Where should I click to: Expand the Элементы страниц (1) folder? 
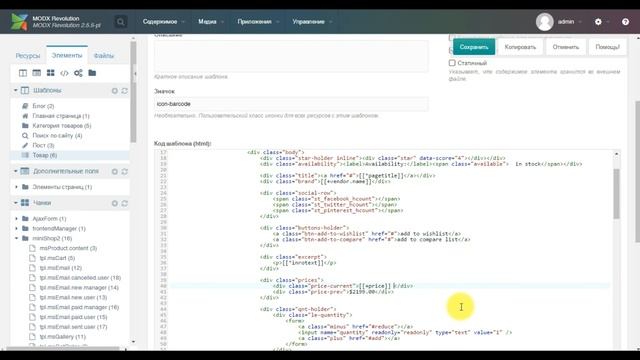[x=16, y=187]
